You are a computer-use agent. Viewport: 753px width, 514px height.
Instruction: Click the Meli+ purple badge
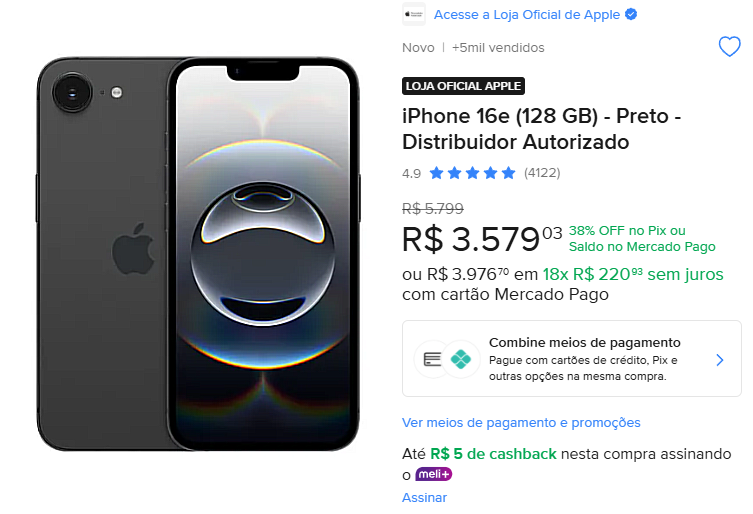[433, 474]
